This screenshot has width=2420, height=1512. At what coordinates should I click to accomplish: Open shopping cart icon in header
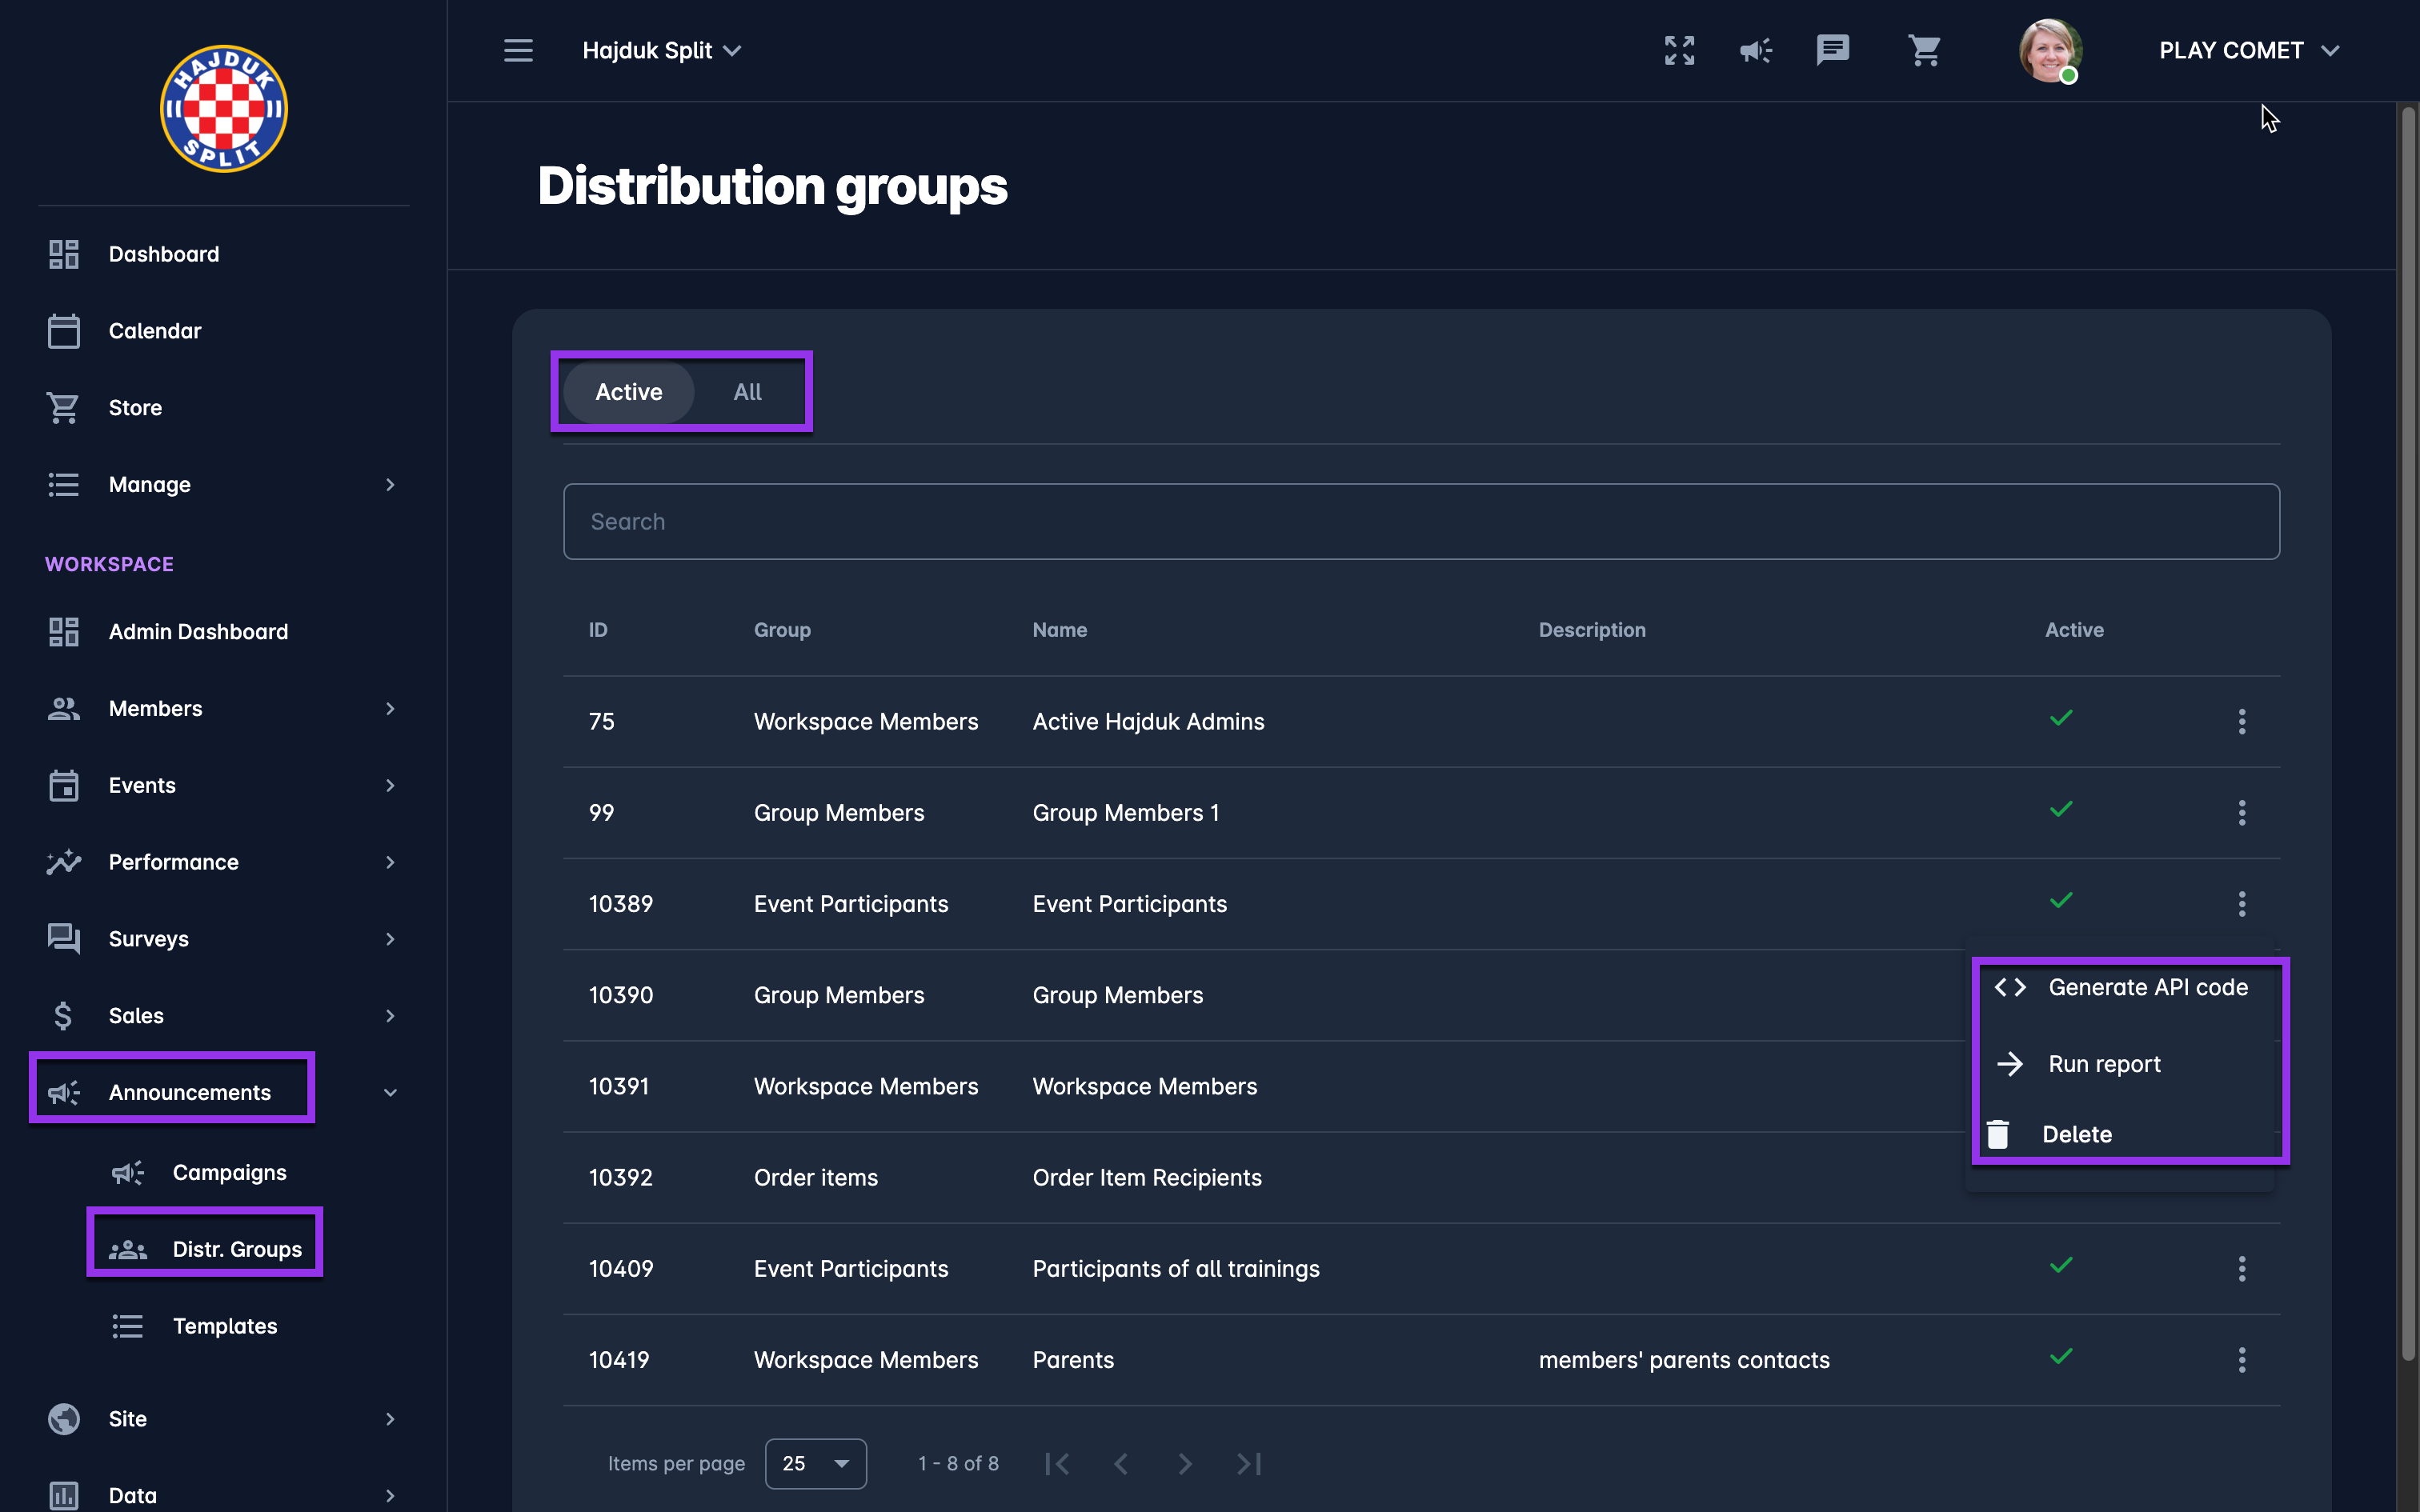coord(1924,50)
